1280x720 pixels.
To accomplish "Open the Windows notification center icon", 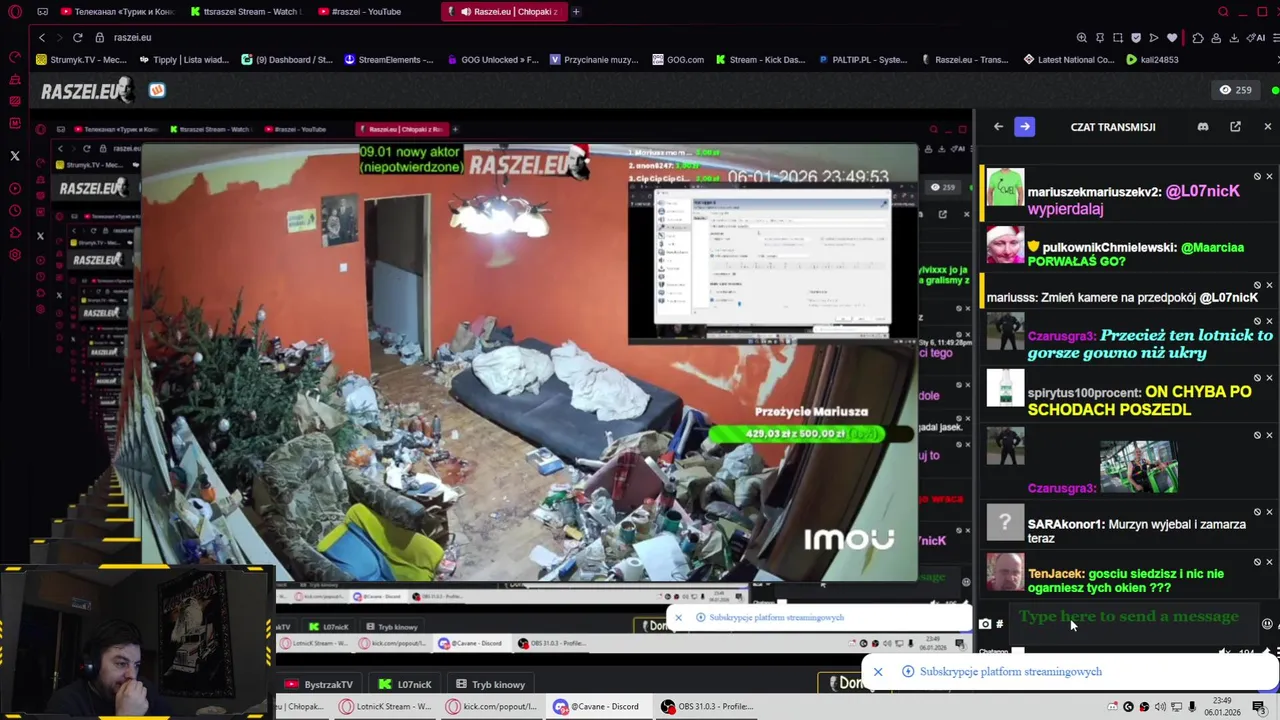I will coord(1258,707).
